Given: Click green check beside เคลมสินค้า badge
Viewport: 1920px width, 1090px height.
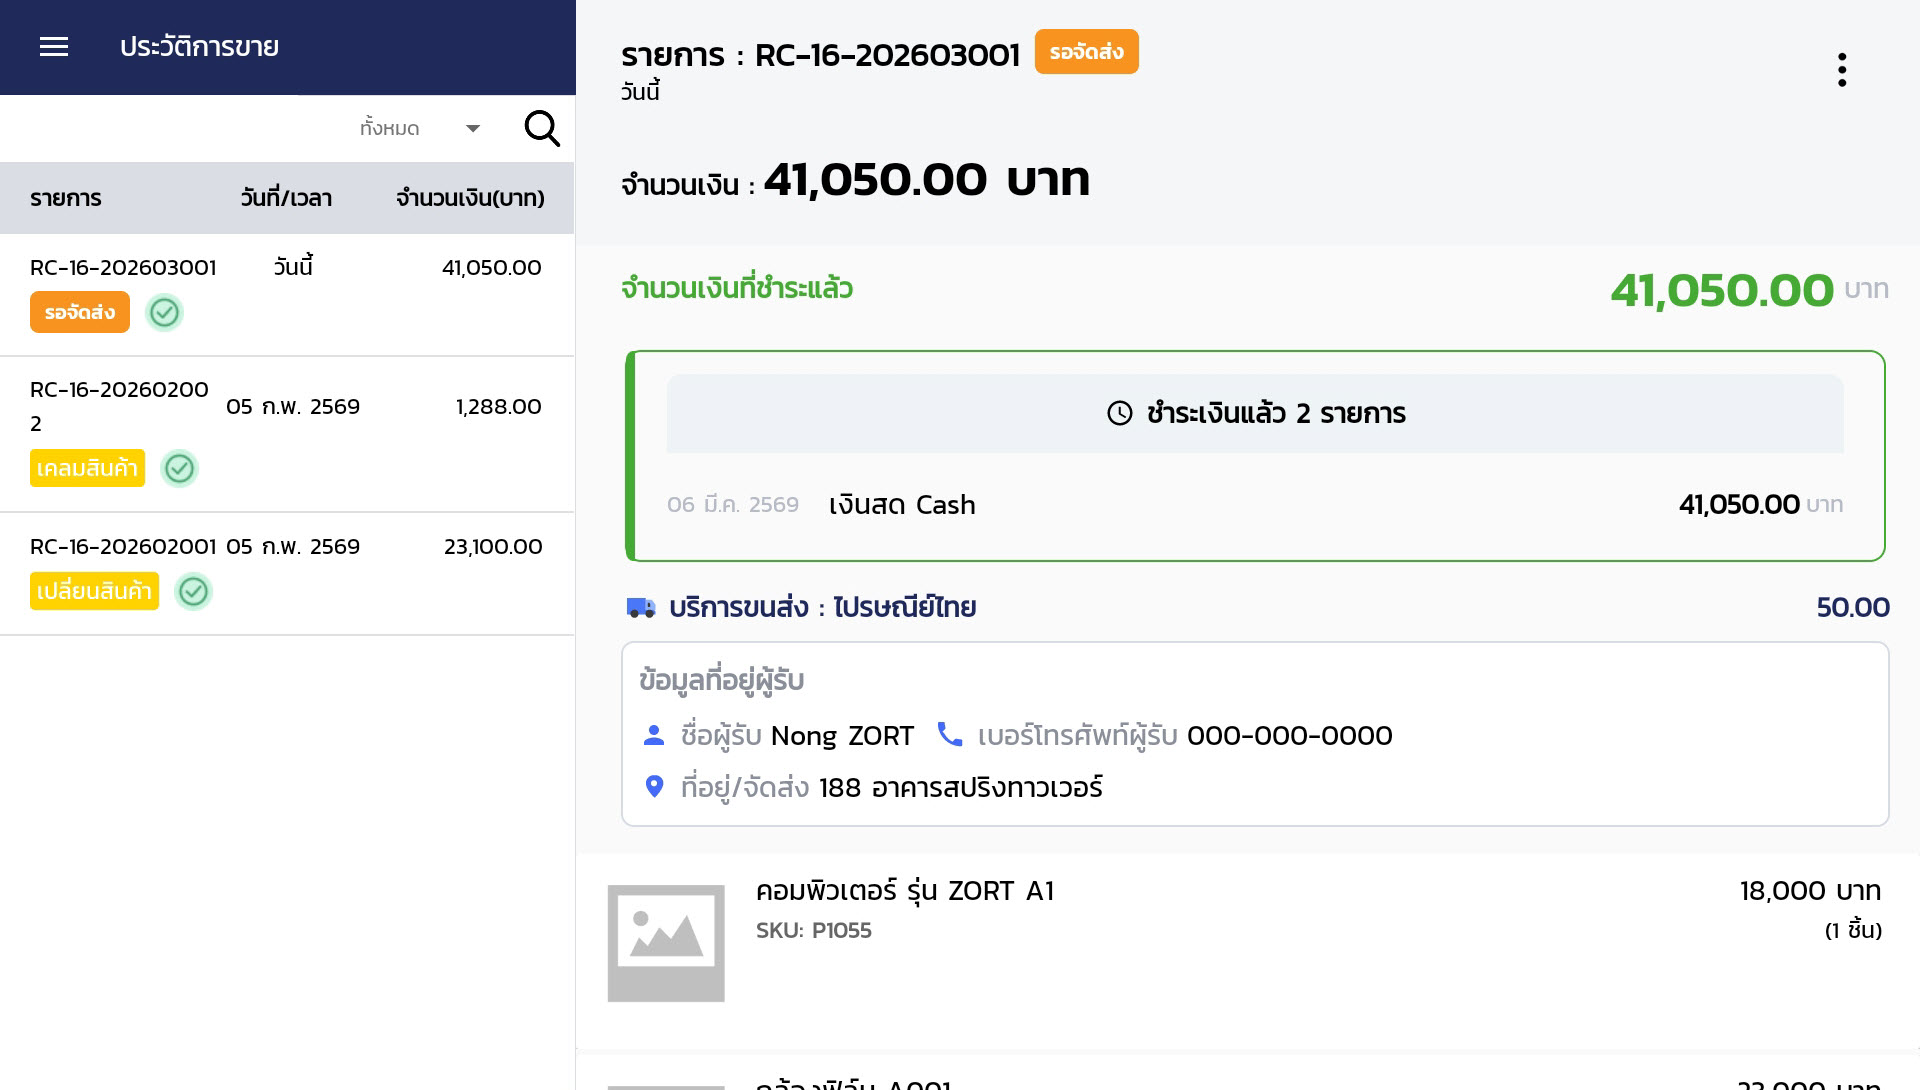Looking at the screenshot, I should click(179, 468).
